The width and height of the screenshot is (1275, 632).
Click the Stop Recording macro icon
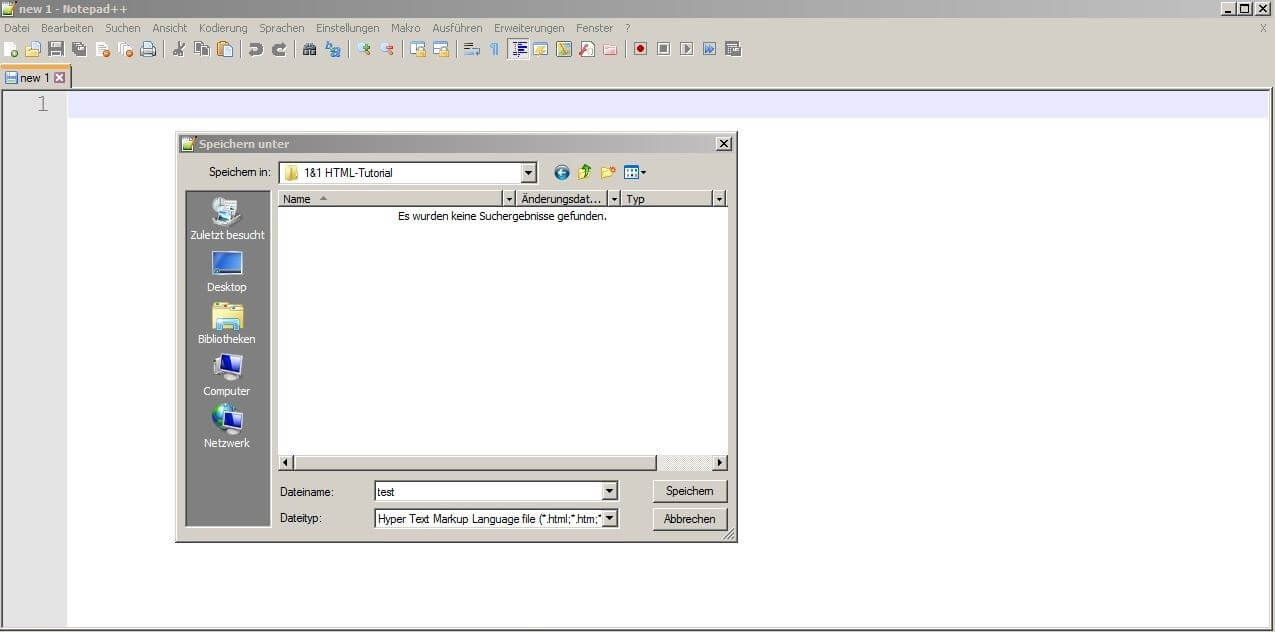(x=663, y=49)
